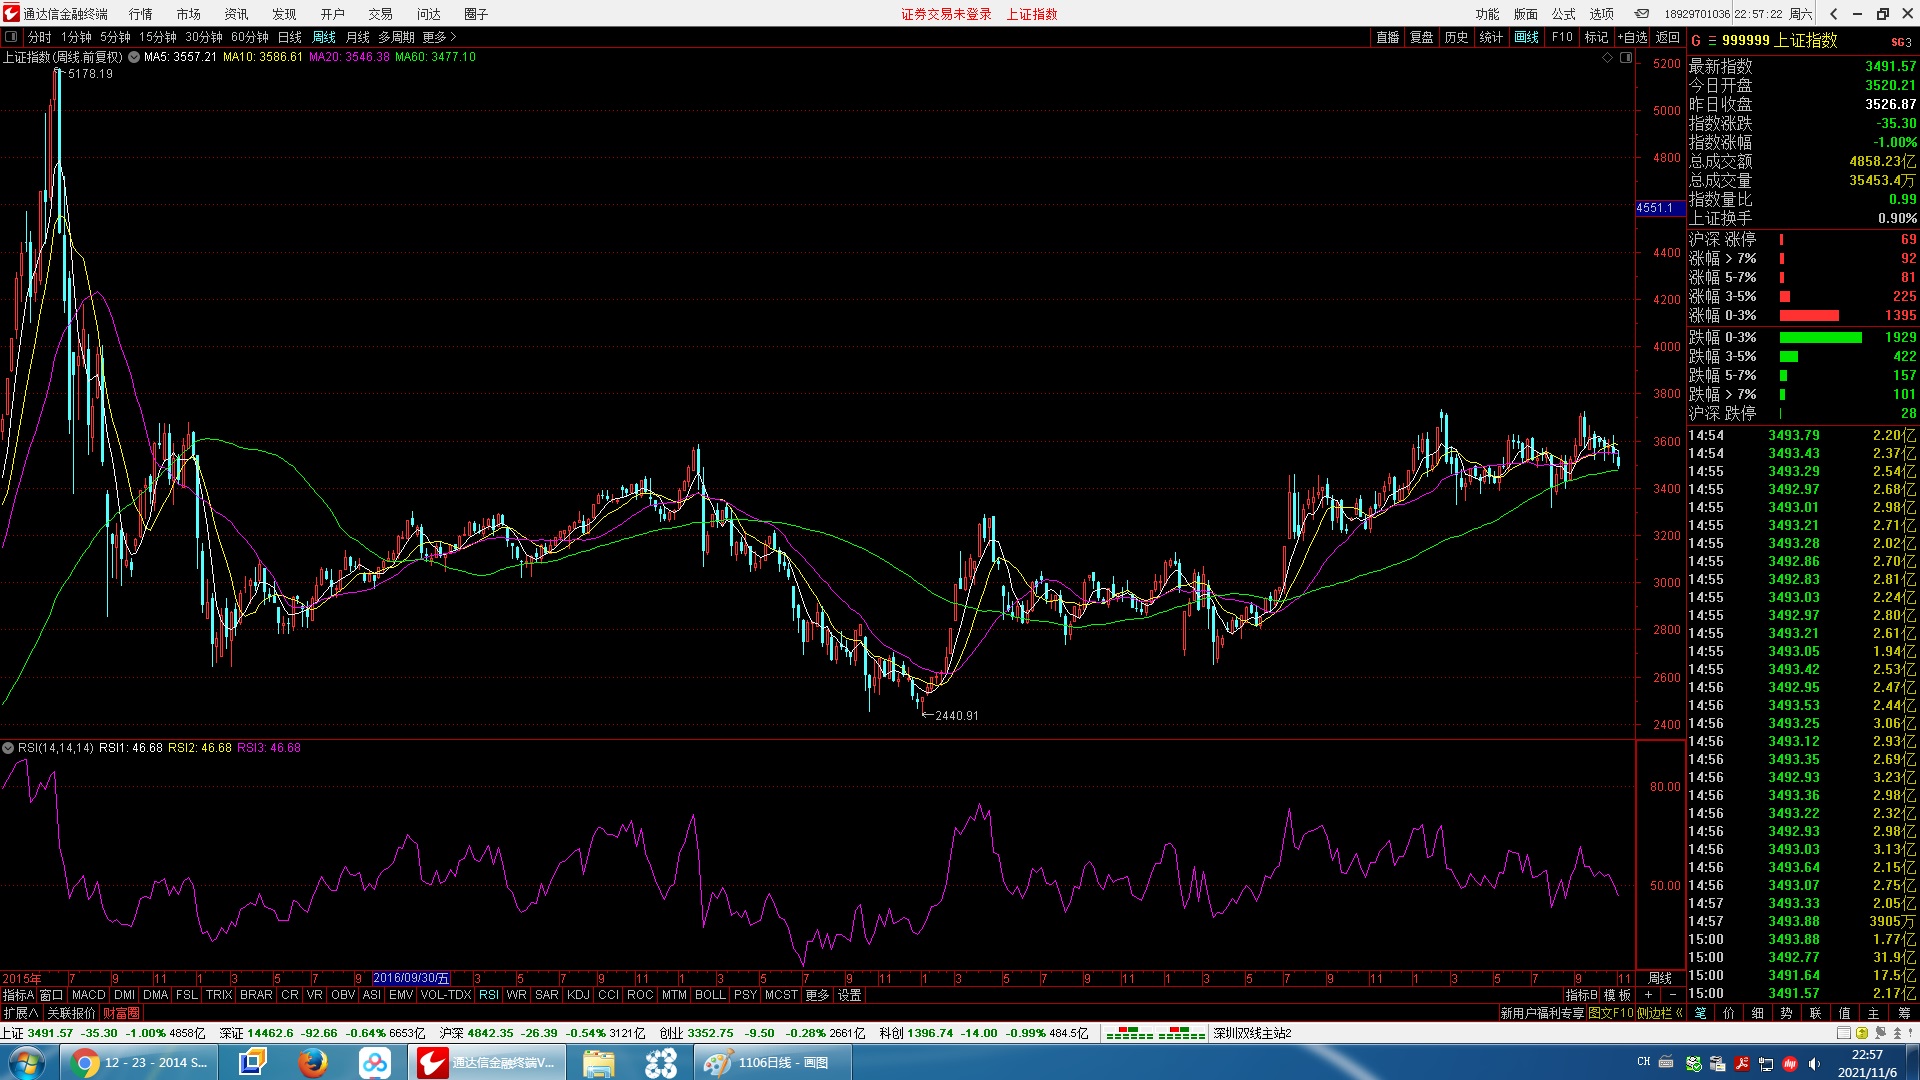Viewport: 1920px width, 1080px height.
Task: Click the green 跌幅 0-3% bar
Action: tap(1820, 338)
